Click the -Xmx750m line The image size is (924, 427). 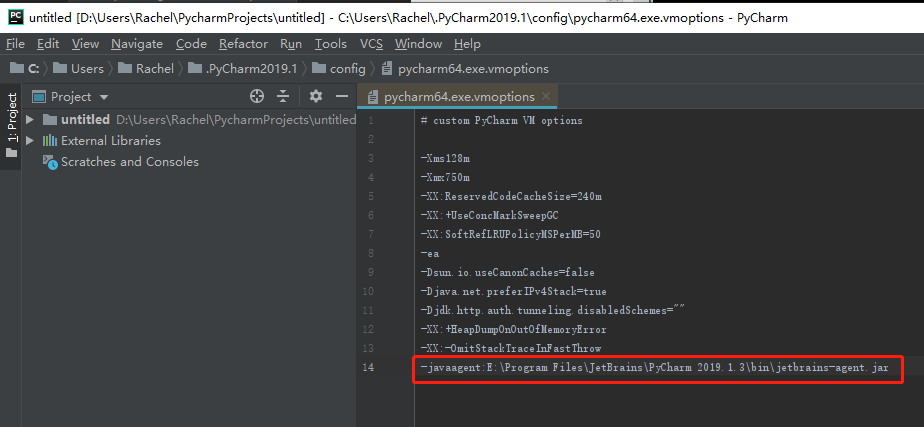[x=445, y=177]
